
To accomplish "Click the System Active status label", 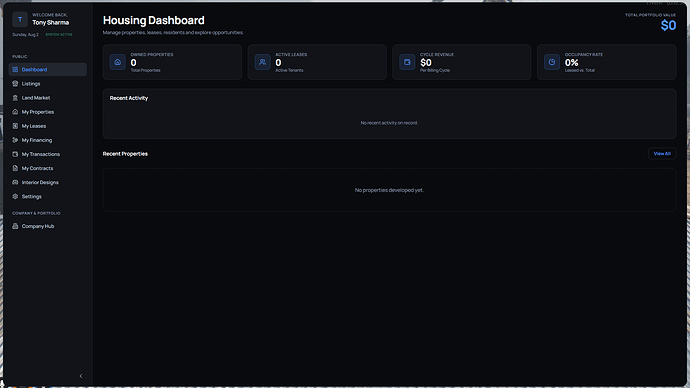I will [x=59, y=34].
